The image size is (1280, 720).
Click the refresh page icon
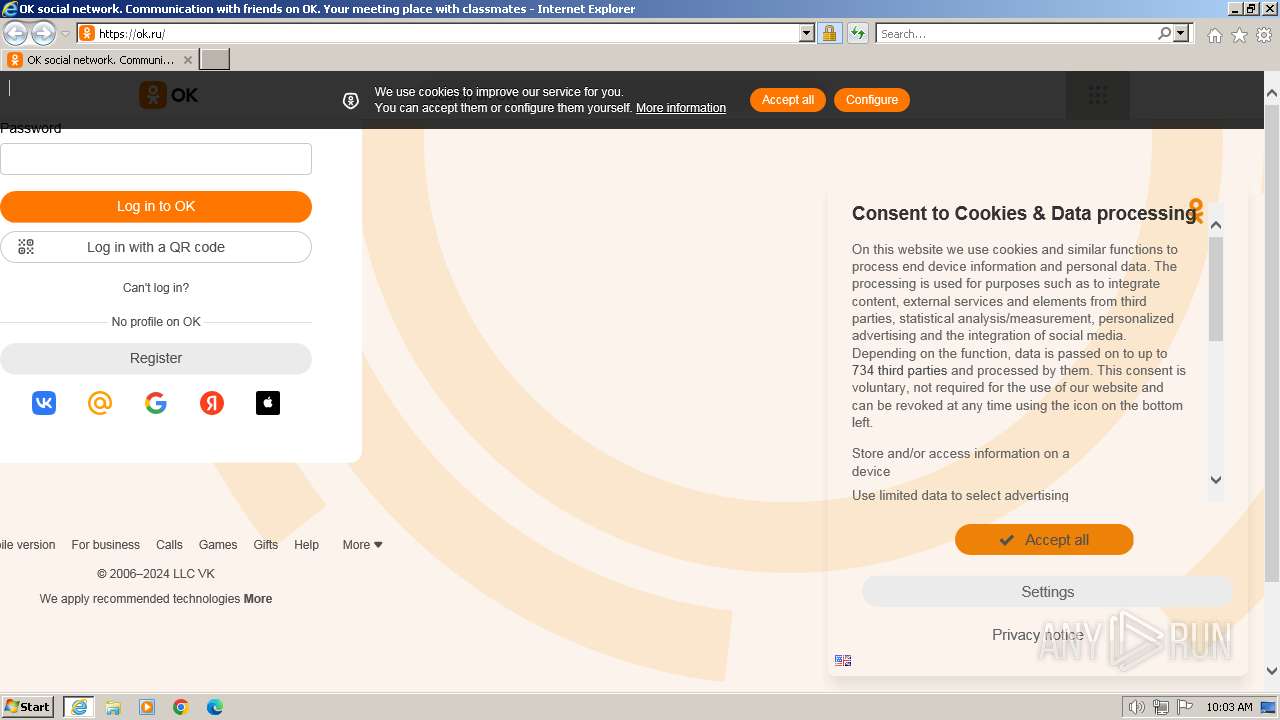[x=857, y=33]
